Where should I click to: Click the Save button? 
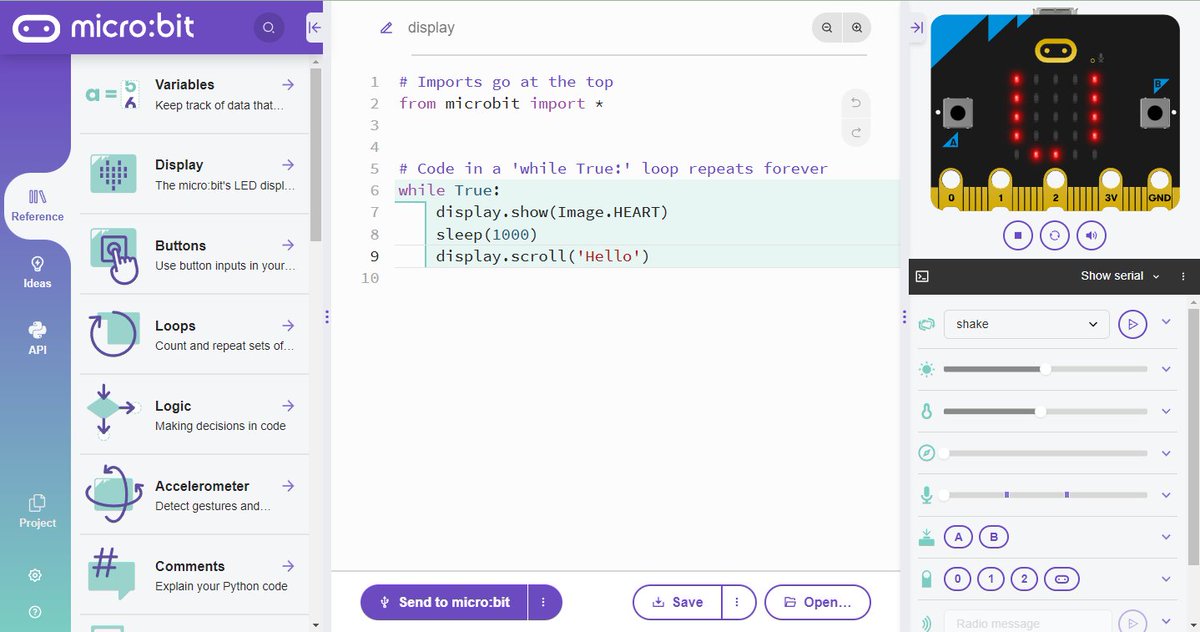point(677,602)
